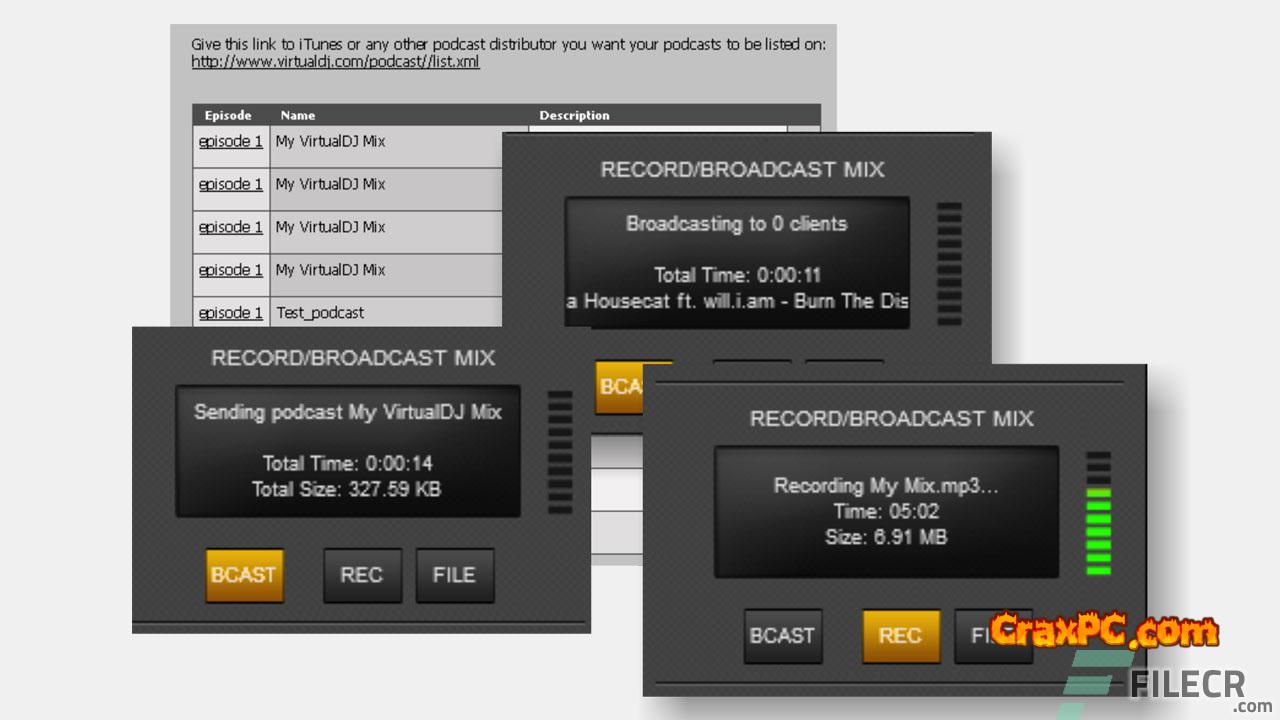This screenshot has height=720, width=1280.
Task: Click the 'Total Size: 327.59 KB' readout
Action: point(346,489)
